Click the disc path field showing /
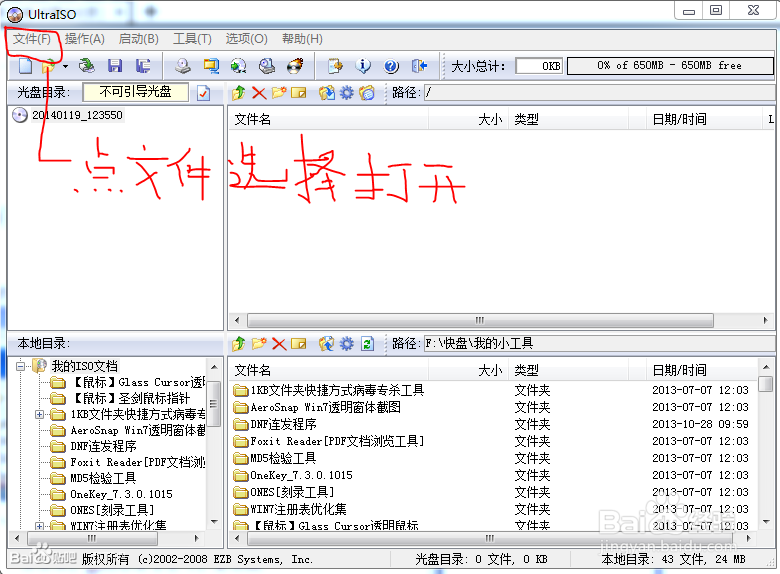 point(598,93)
